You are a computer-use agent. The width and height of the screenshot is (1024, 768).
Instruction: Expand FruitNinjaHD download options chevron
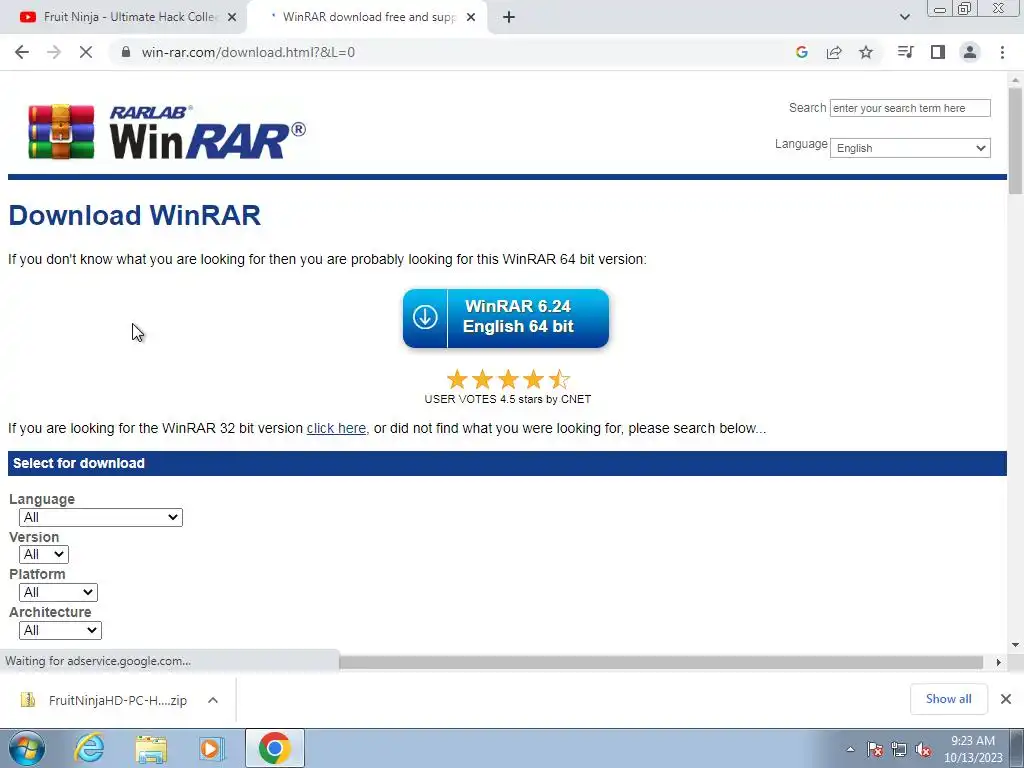212,700
